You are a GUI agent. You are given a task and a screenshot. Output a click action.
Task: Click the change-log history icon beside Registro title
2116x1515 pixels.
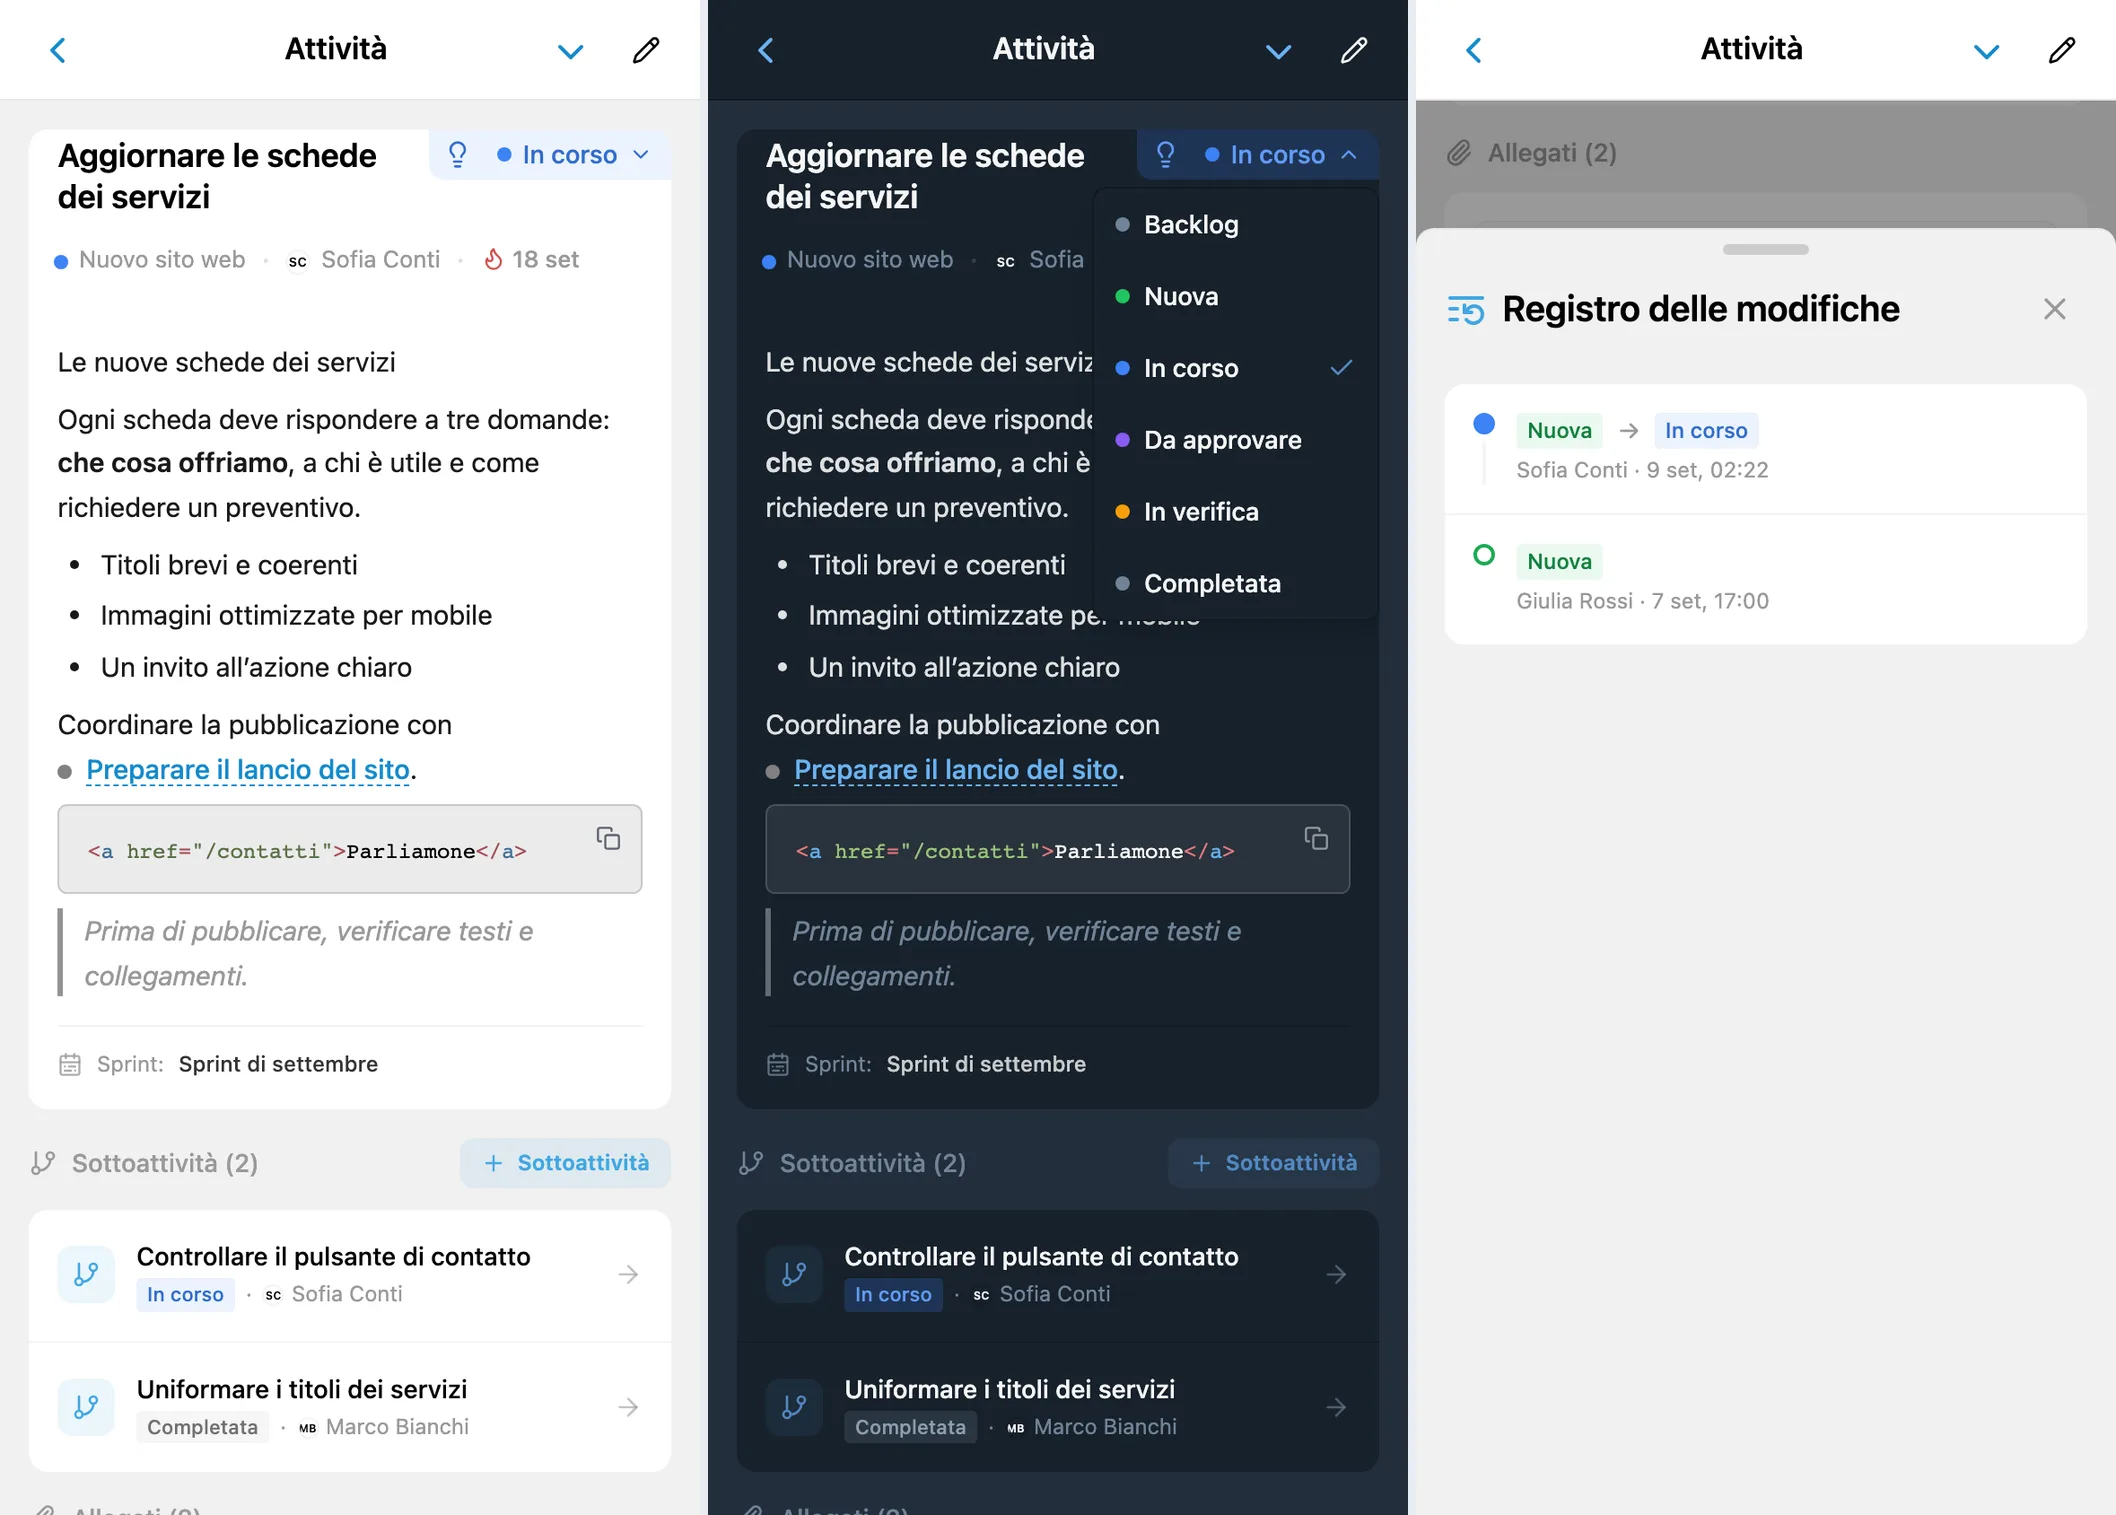tap(1466, 310)
